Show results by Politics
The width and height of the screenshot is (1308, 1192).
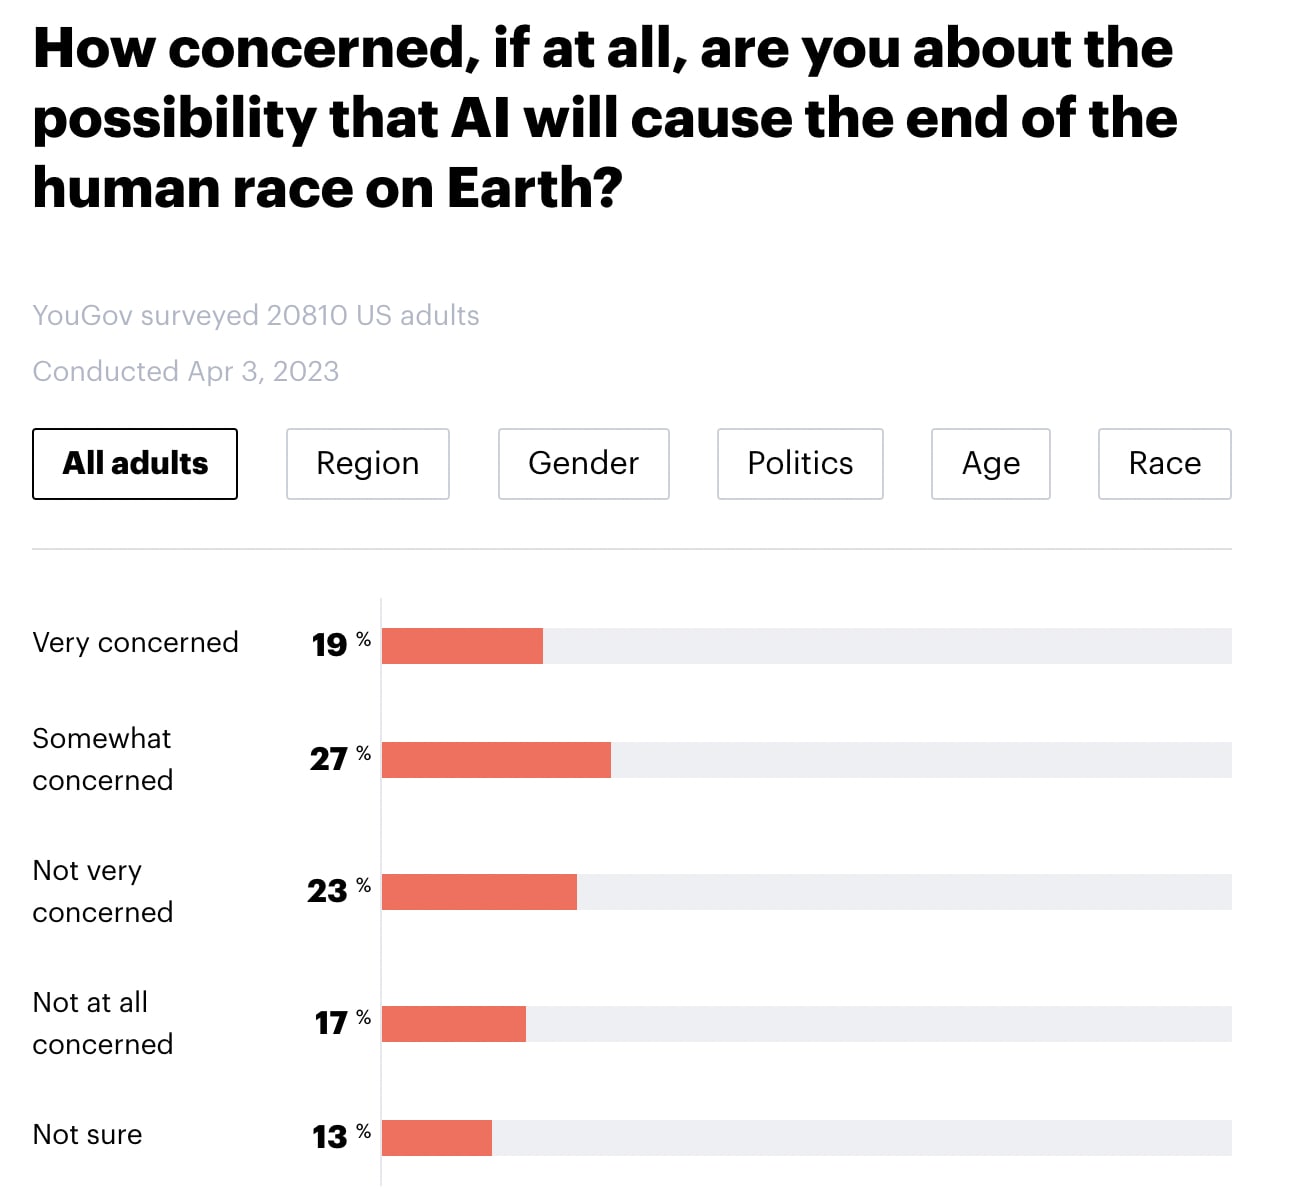[800, 464]
